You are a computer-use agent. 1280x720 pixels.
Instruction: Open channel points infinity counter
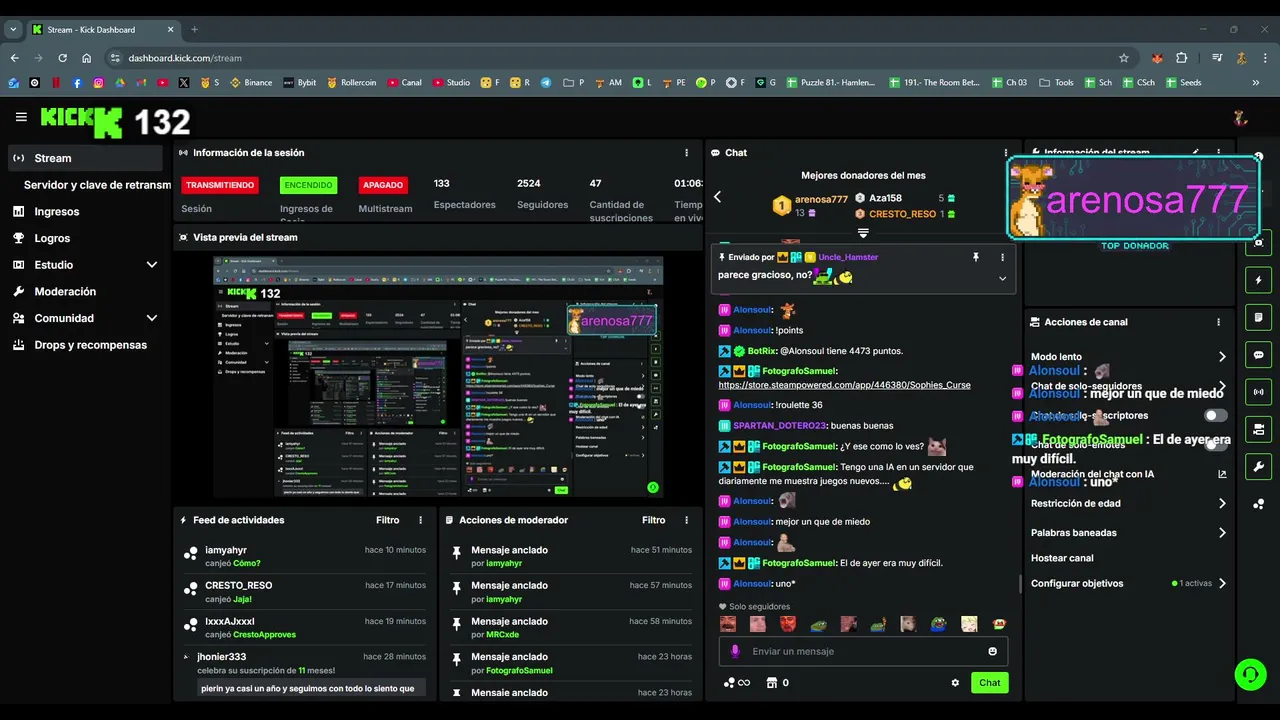point(737,683)
